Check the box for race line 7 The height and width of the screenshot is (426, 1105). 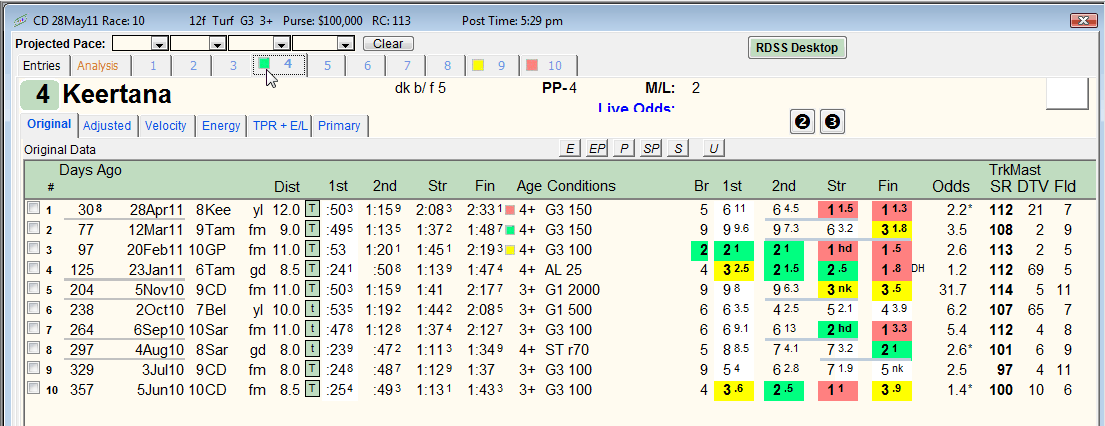point(32,329)
